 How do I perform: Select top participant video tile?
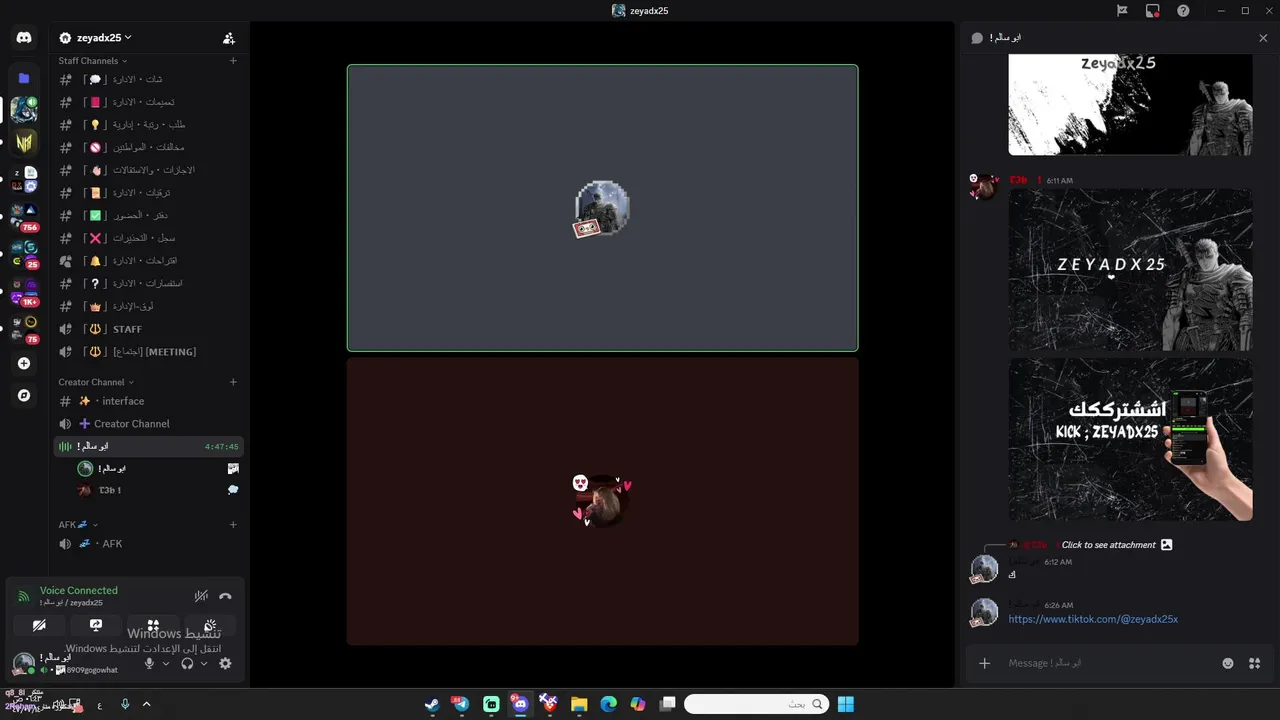(x=602, y=208)
